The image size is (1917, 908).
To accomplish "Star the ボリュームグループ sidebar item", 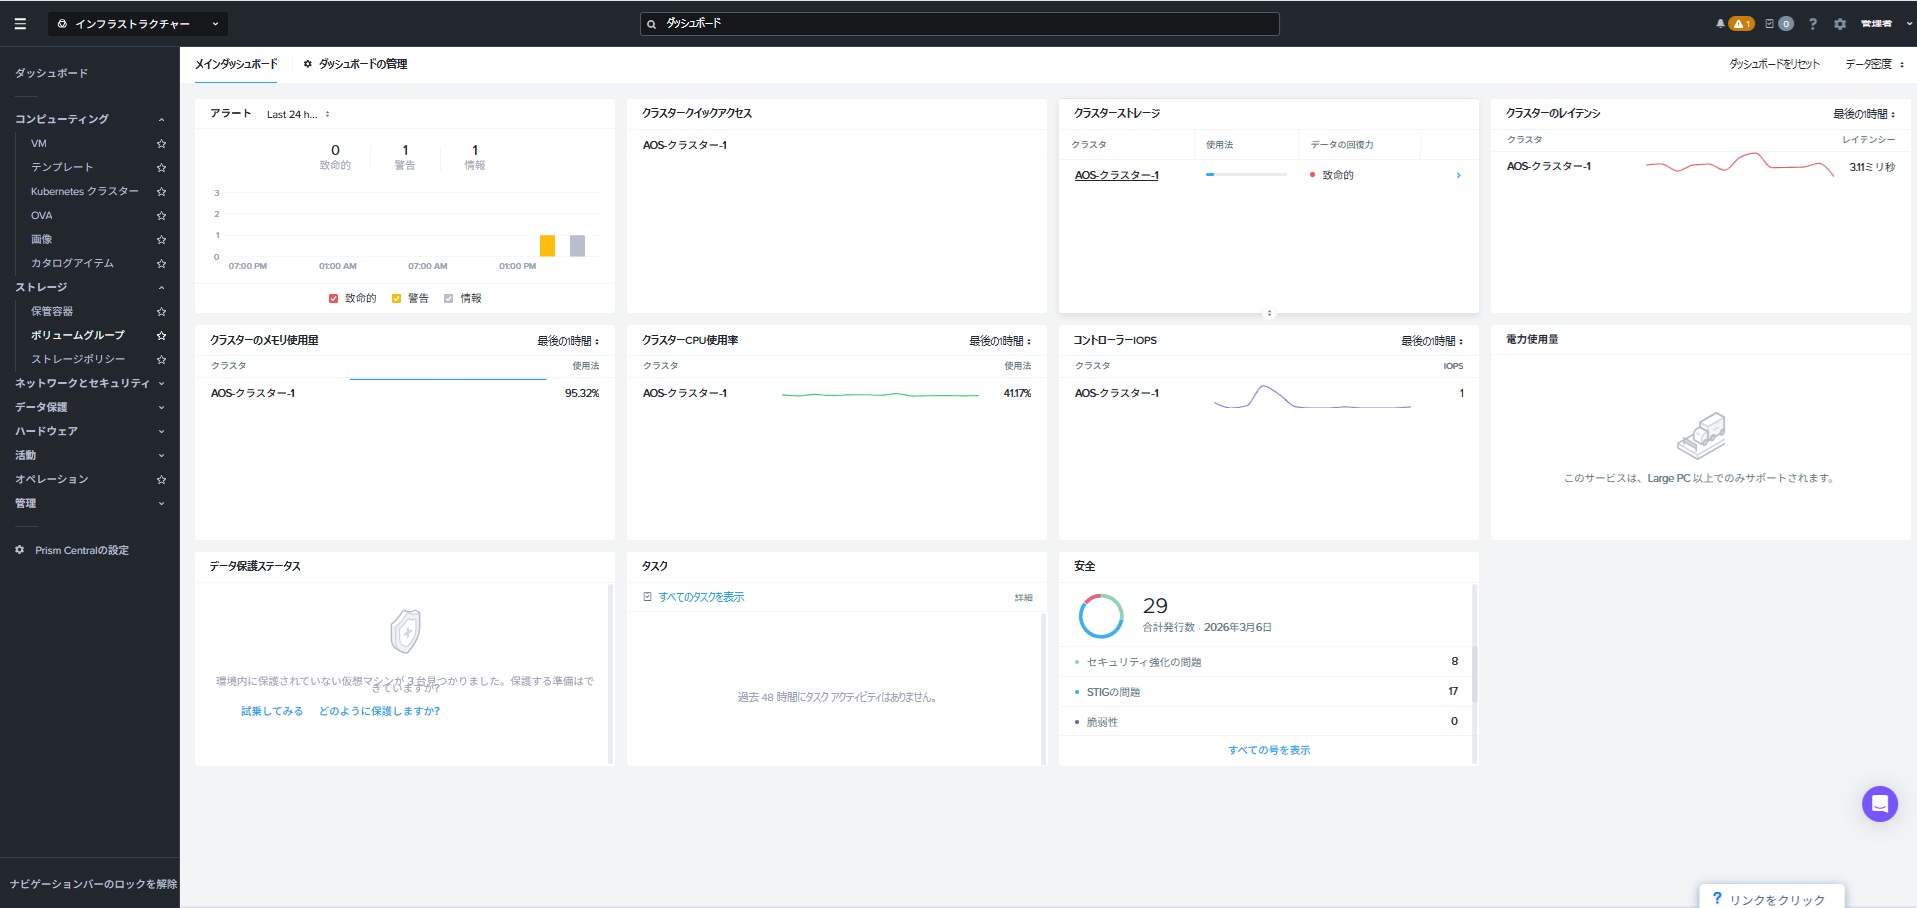I will [161, 336].
